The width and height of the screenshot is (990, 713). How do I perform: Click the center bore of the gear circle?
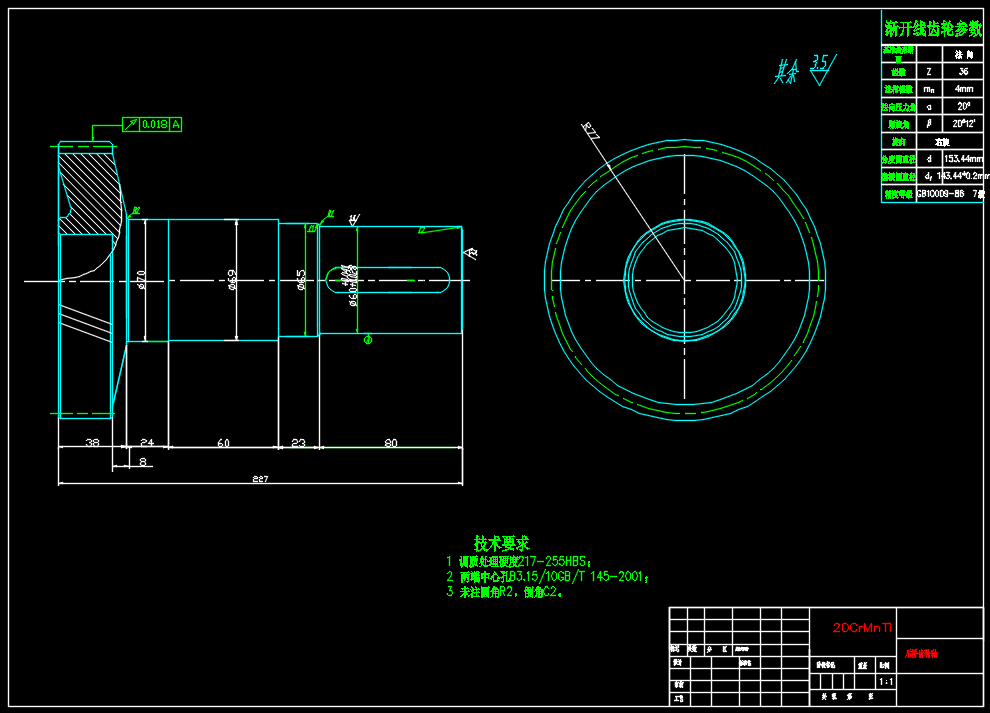(x=685, y=279)
